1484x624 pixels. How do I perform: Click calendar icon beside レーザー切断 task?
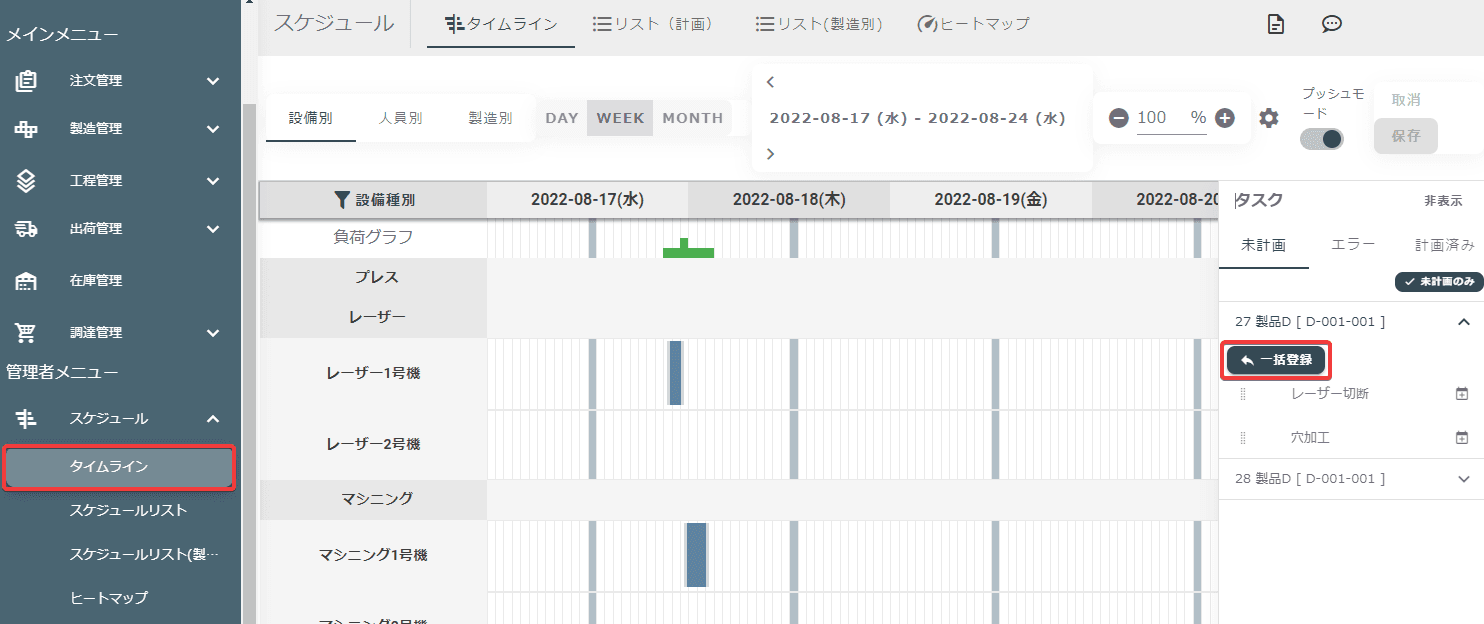click(1462, 393)
